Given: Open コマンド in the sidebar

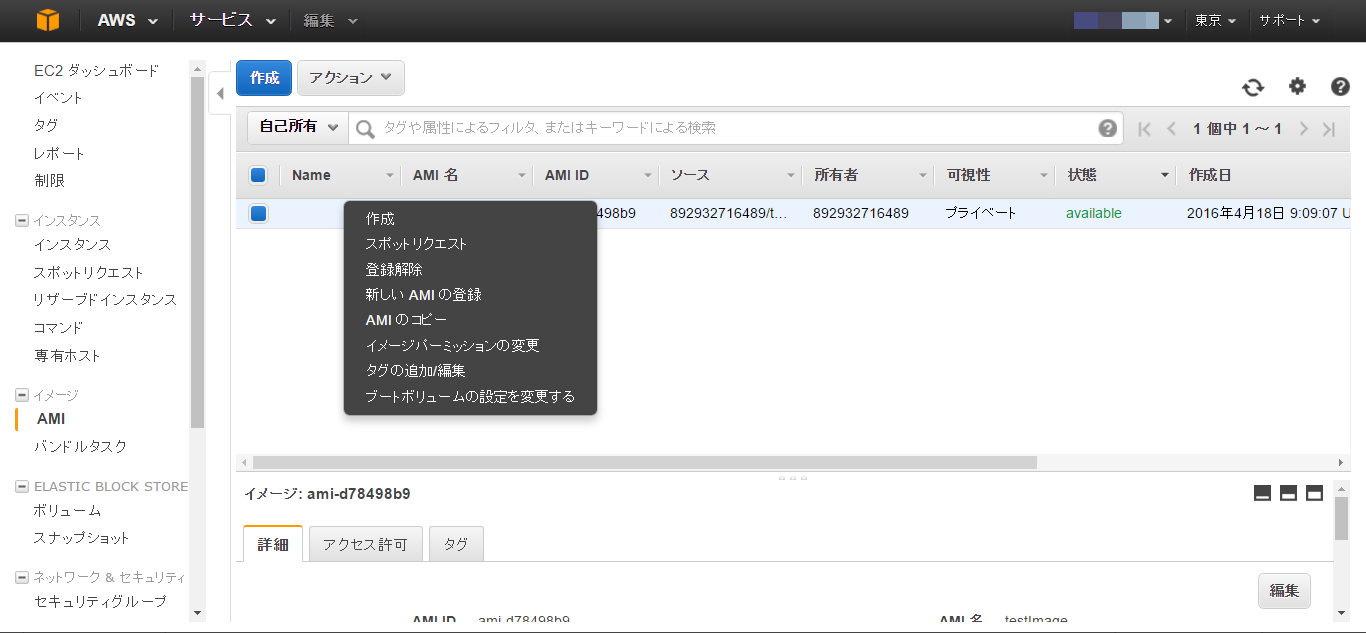Looking at the screenshot, I should [x=58, y=328].
